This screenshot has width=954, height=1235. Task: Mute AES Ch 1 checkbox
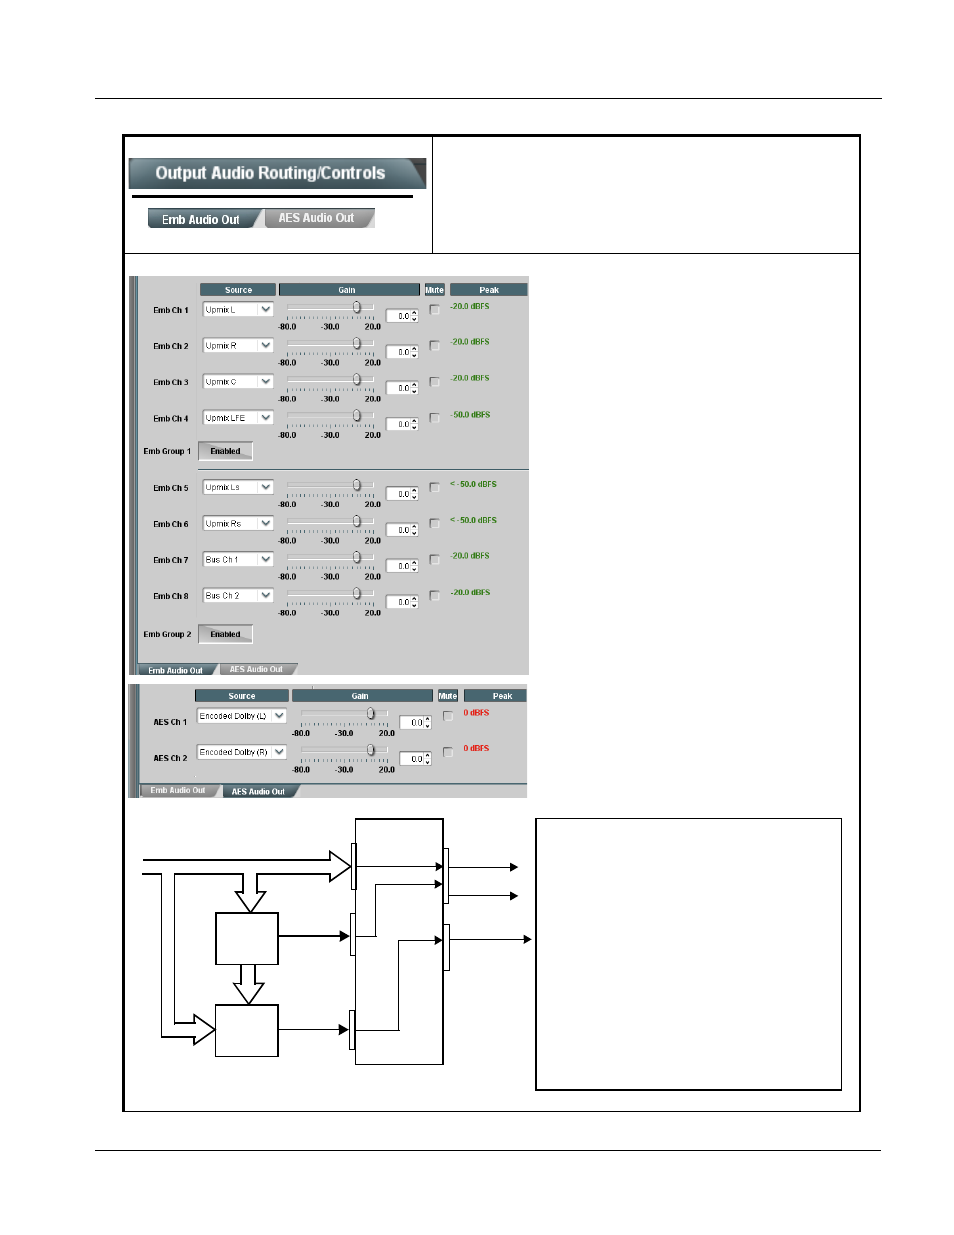pyautogui.click(x=448, y=716)
